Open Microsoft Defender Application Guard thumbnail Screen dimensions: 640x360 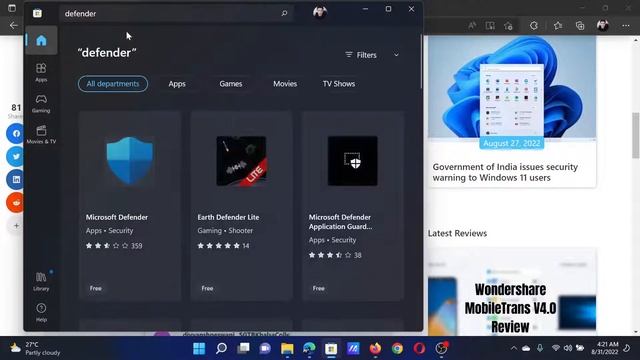353,161
